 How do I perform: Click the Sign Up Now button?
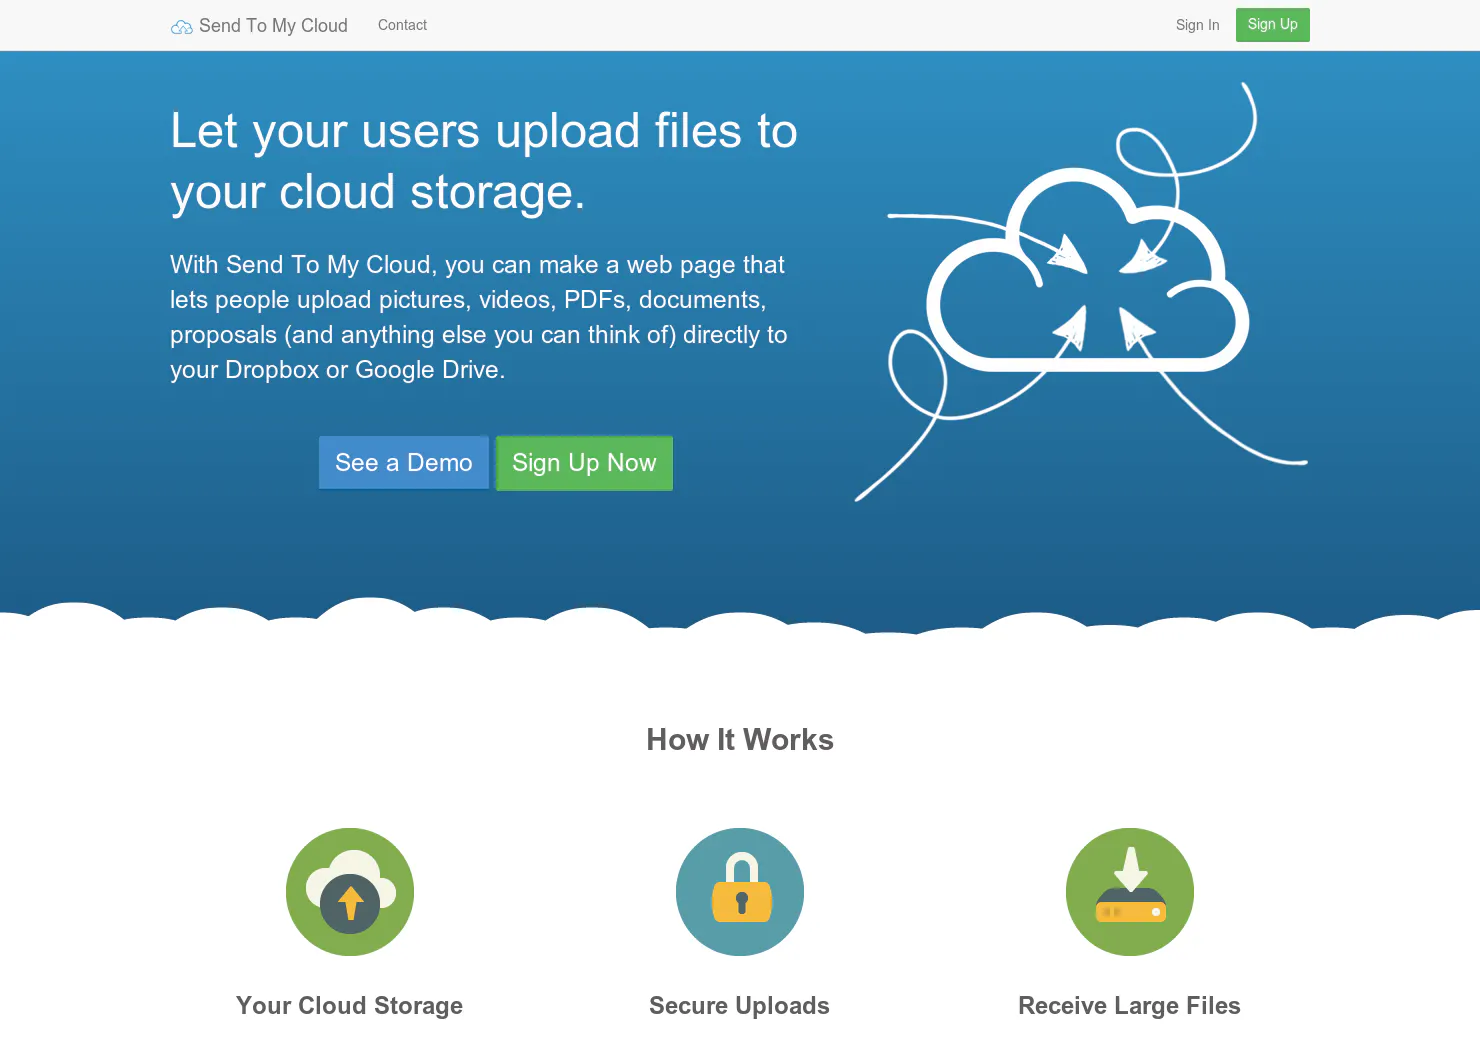click(x=584, y=463)
